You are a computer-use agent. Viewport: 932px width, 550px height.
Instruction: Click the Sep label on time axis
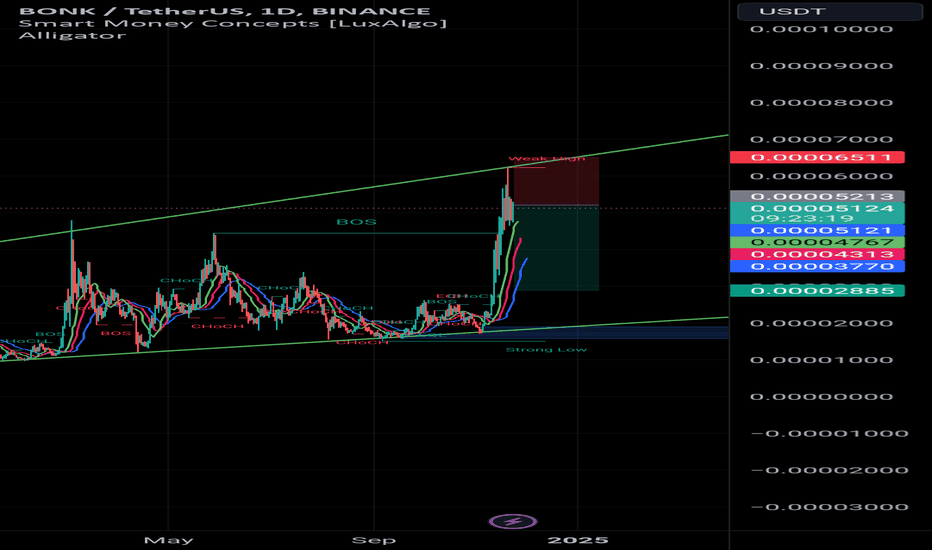click(x=374, y=540)
